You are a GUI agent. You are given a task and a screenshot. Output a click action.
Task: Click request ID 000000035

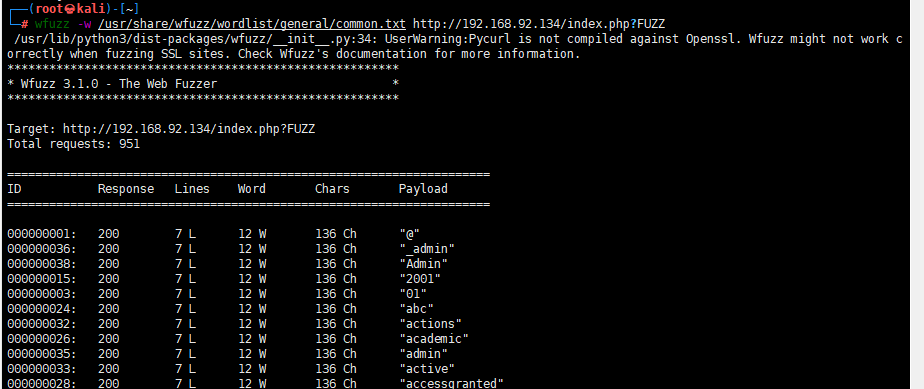pos(42,354)
